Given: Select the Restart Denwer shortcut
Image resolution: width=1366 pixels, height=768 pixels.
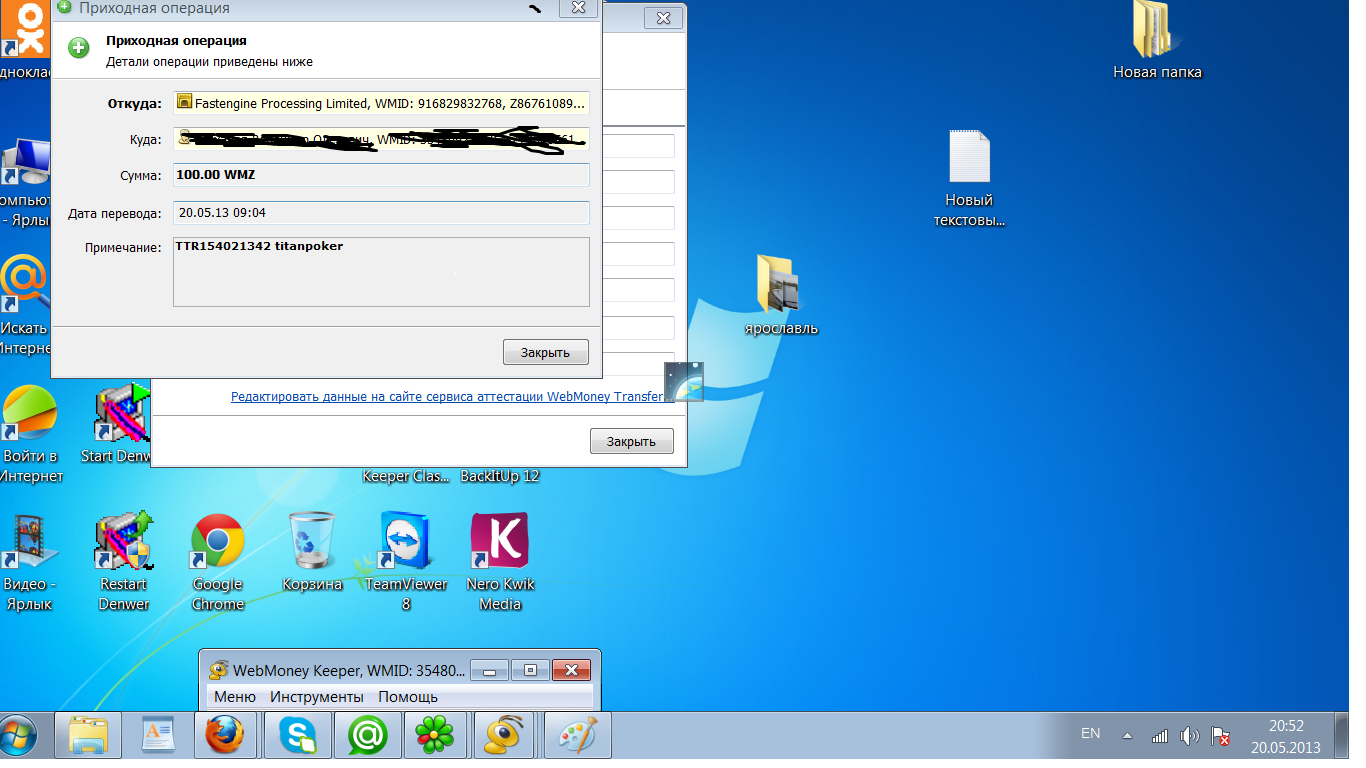Looking at the screenshot, I should [124, 562].
